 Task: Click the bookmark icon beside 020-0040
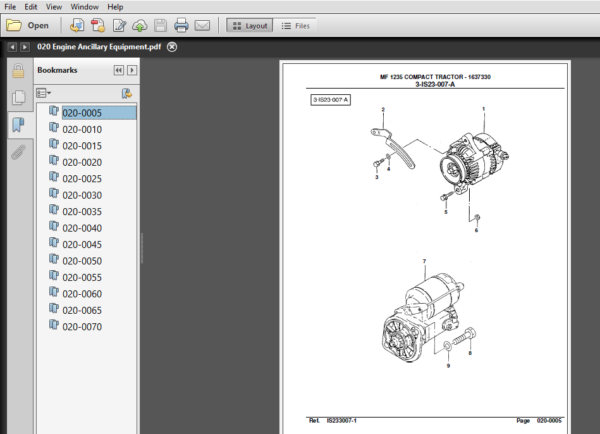click(x=54, y=226)
